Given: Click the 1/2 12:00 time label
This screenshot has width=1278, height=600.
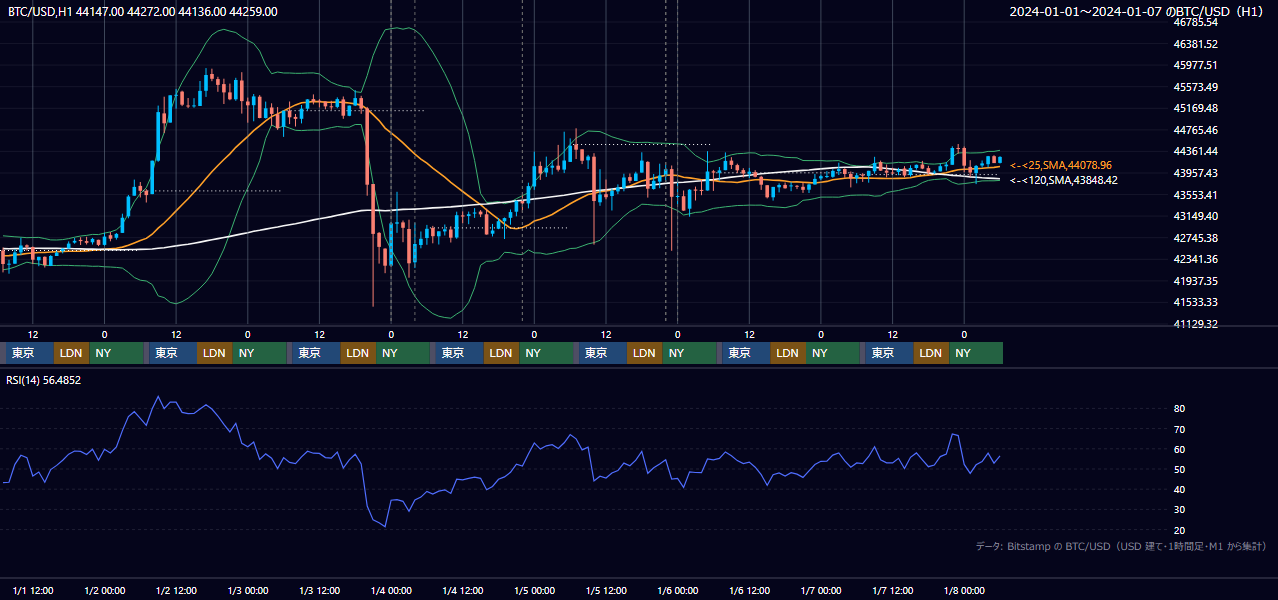Looking at the screenshot, I should [176, 590].
